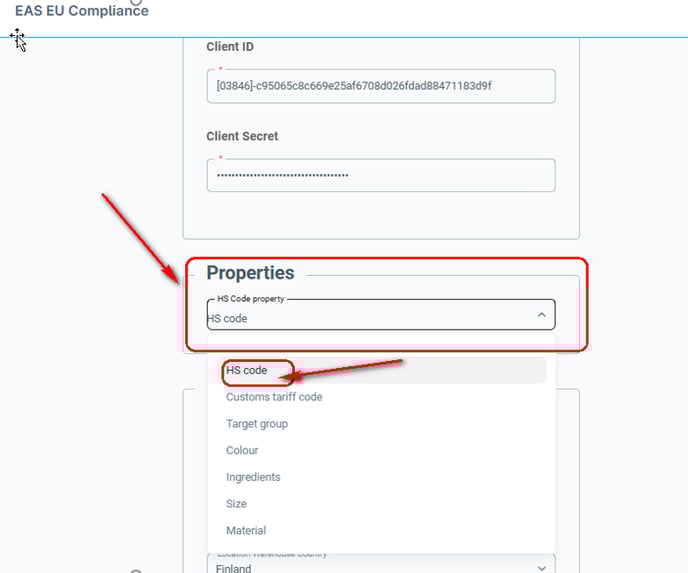688x573 pixels.
Task: Pick the Target group option
Action: (381, 424)
